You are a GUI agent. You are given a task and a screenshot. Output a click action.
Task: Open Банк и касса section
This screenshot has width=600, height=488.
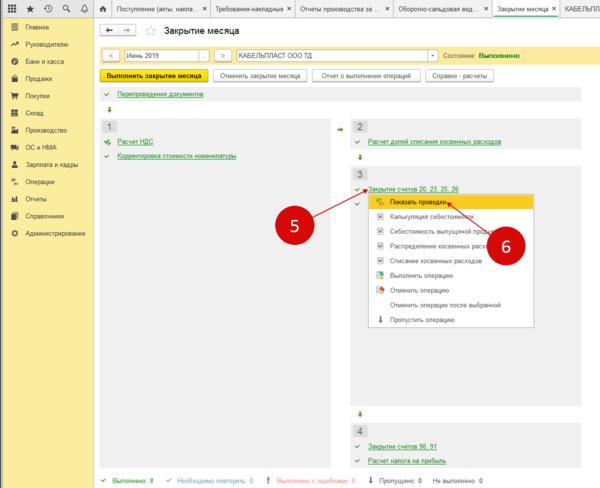point(44,62)
